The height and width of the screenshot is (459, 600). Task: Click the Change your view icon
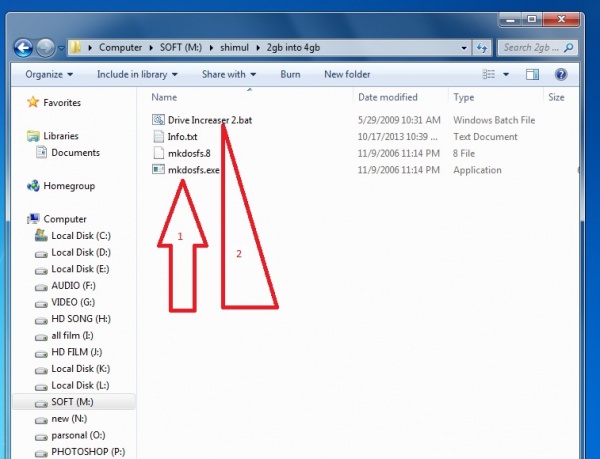(x=489, y=74)
